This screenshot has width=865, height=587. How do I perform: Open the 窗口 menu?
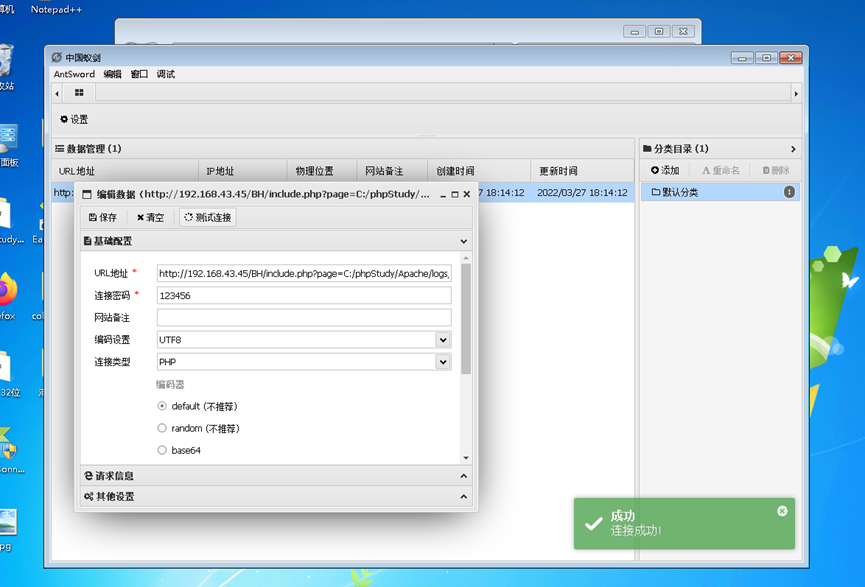tap(139, 74)
